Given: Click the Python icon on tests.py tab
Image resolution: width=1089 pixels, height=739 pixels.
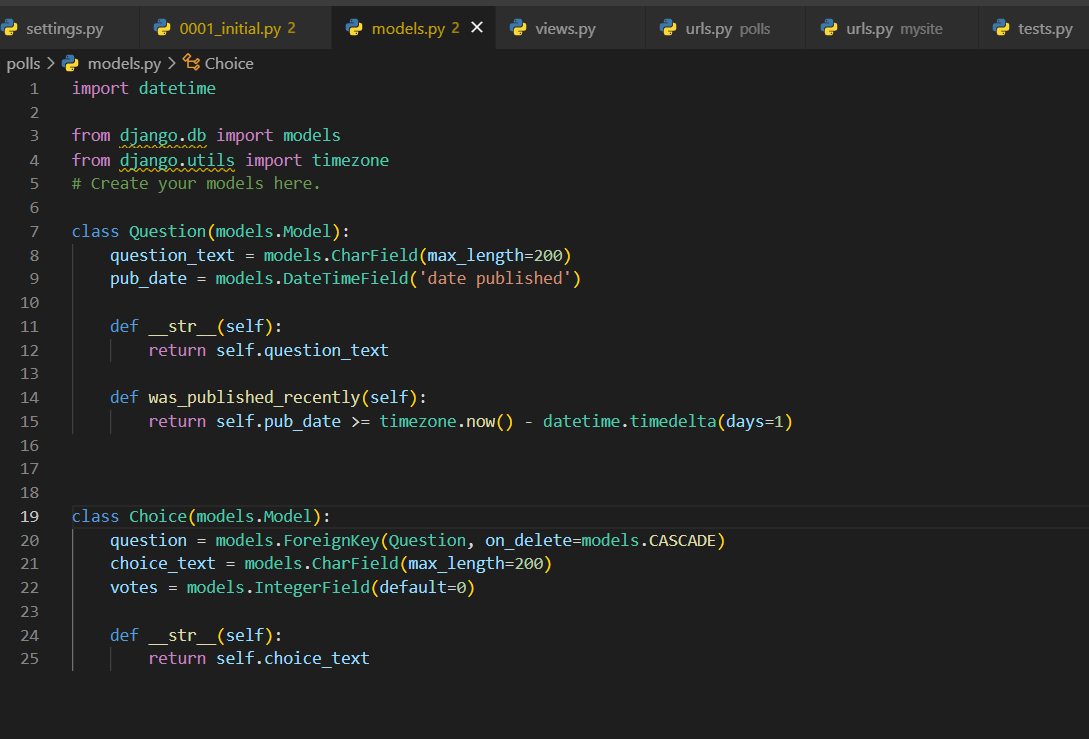Looking at the screenshot, I should click(x=1001, y=28).
